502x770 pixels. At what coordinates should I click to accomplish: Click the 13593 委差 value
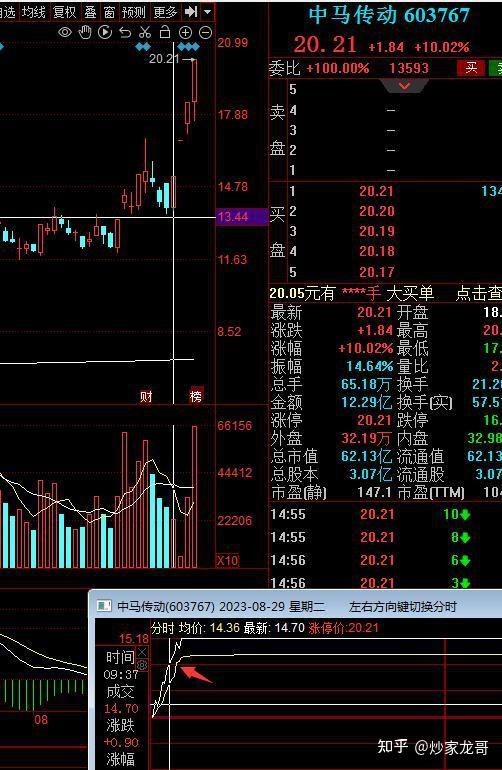pyautogui.click(x=409, y=68)
